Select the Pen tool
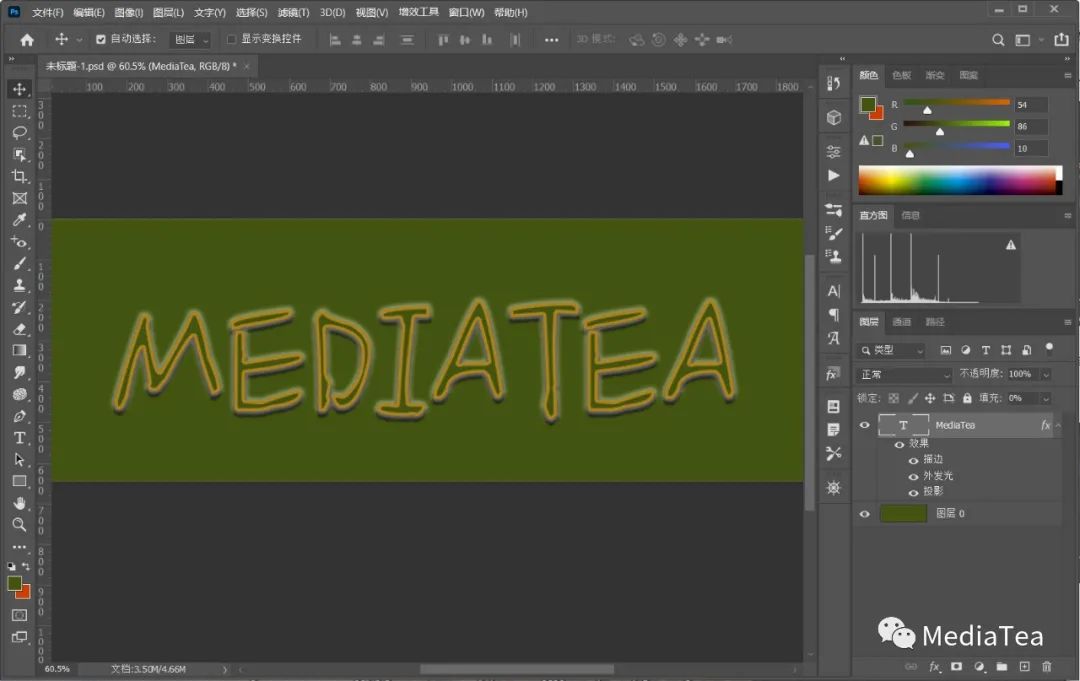1080x681 pixels. tap(19, 416)
